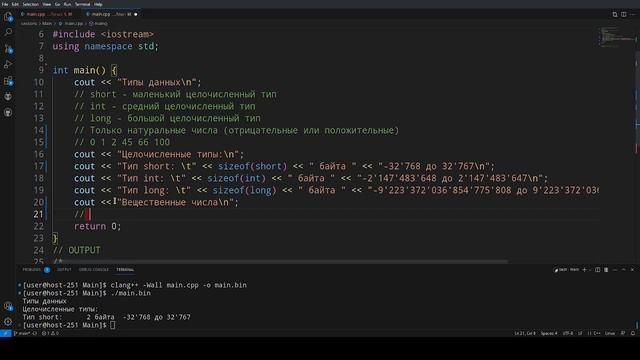The height and width of the screenshot is (360, 640).
Task: Click line number 21 in the gutter
Action: (x=38, y=214)
